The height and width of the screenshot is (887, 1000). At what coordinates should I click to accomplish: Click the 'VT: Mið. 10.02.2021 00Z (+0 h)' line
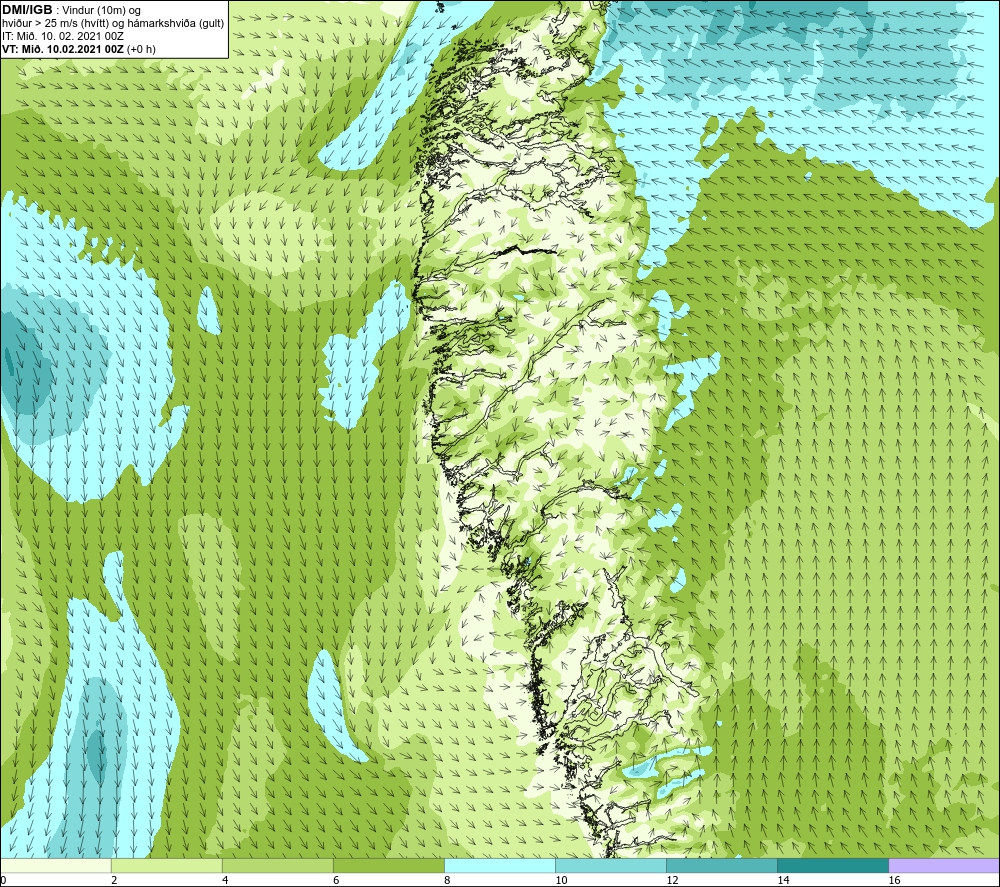[x=78, y=48]
